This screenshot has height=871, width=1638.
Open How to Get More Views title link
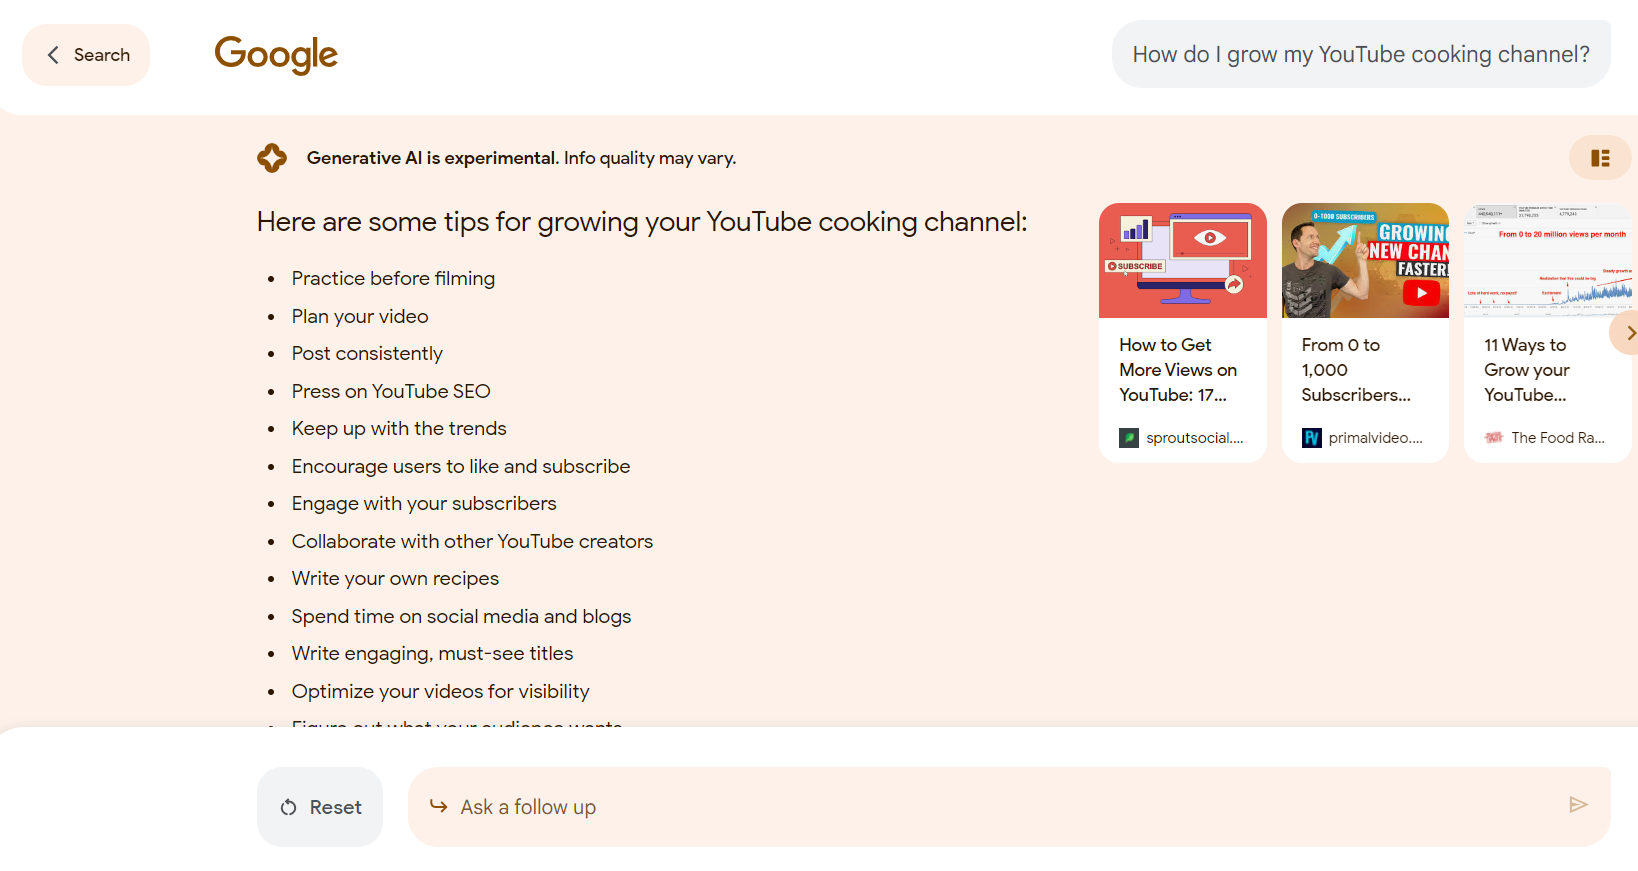click(1178, 370)
